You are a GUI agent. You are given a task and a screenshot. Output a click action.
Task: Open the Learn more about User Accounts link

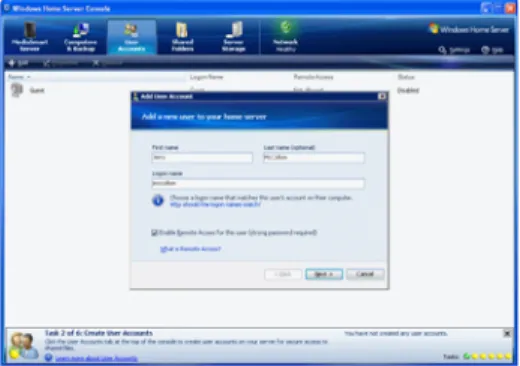click(x=96, y=358)
